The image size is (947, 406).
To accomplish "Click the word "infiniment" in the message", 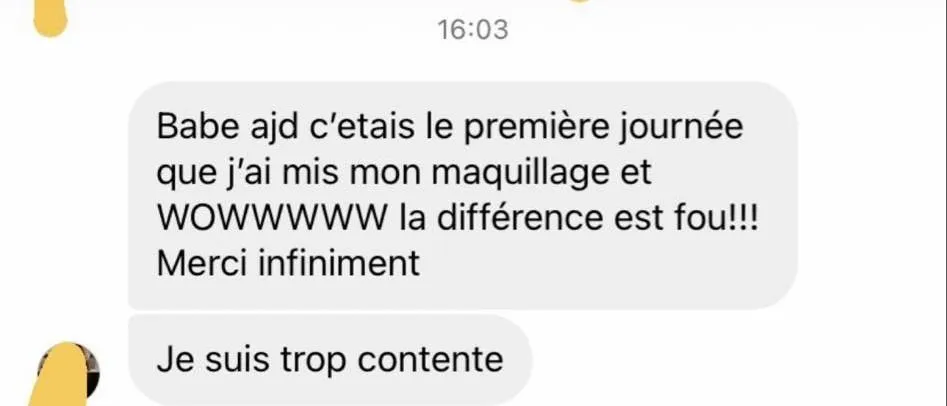I will [x=339, y=264].
